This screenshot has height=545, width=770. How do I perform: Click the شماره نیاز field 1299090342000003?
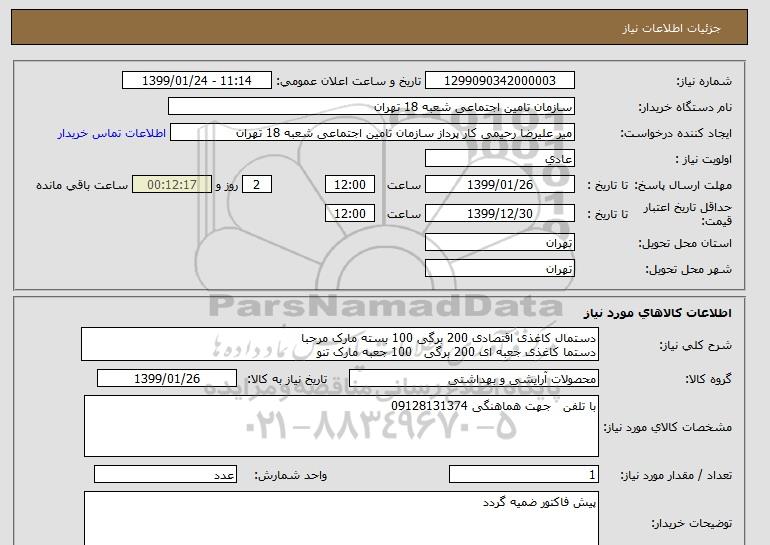coord(499,81)
